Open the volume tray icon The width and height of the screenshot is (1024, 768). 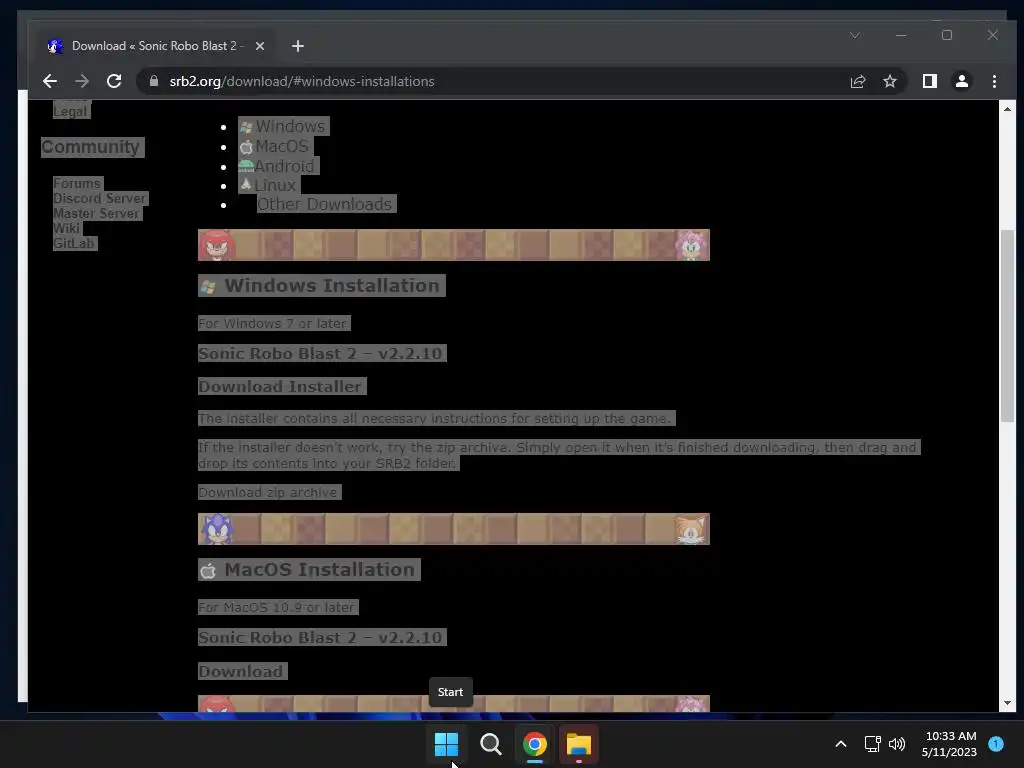point(897,744)
